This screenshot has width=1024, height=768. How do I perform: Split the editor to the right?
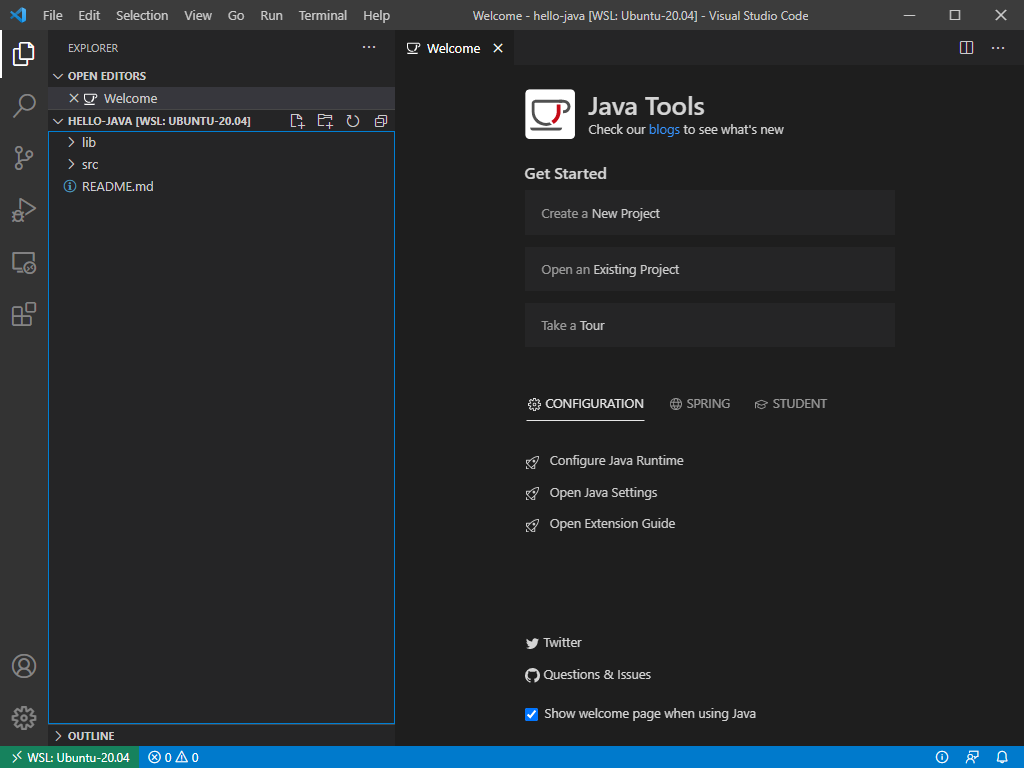pyautogui.click(x=967, y=48)
